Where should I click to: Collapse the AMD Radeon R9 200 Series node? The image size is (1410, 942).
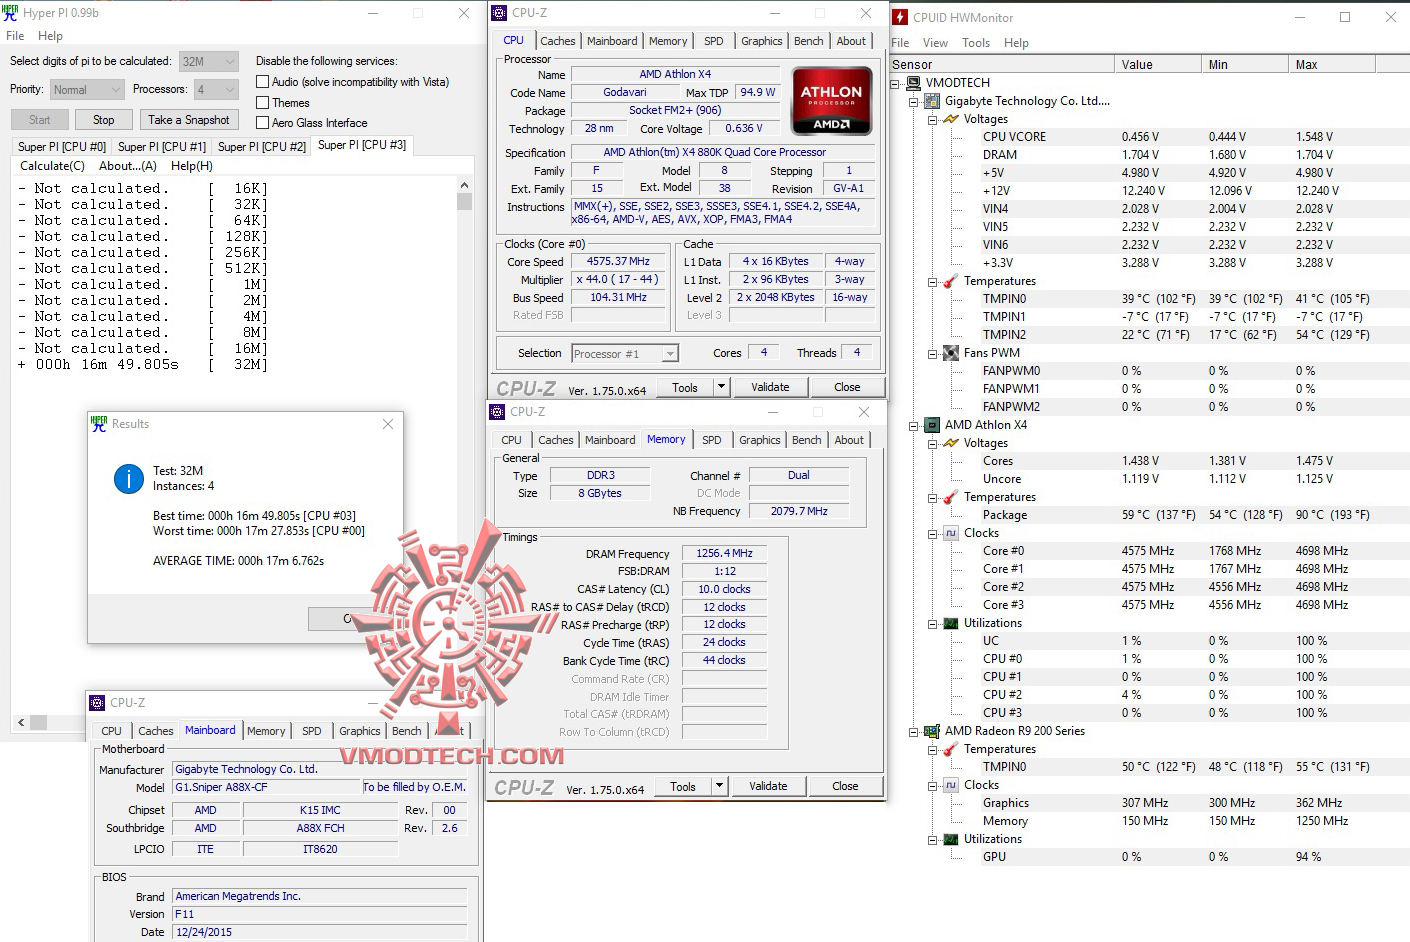[913, 731]
